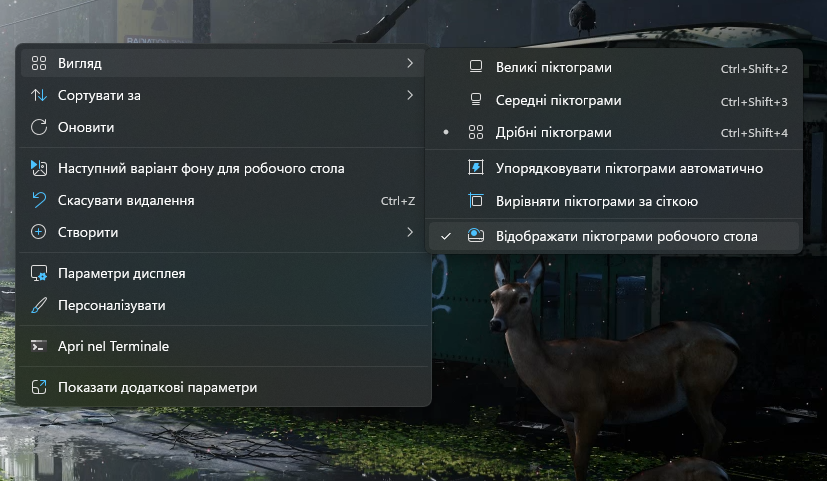Click Наступний варіант фону для робочого стола

201,169
